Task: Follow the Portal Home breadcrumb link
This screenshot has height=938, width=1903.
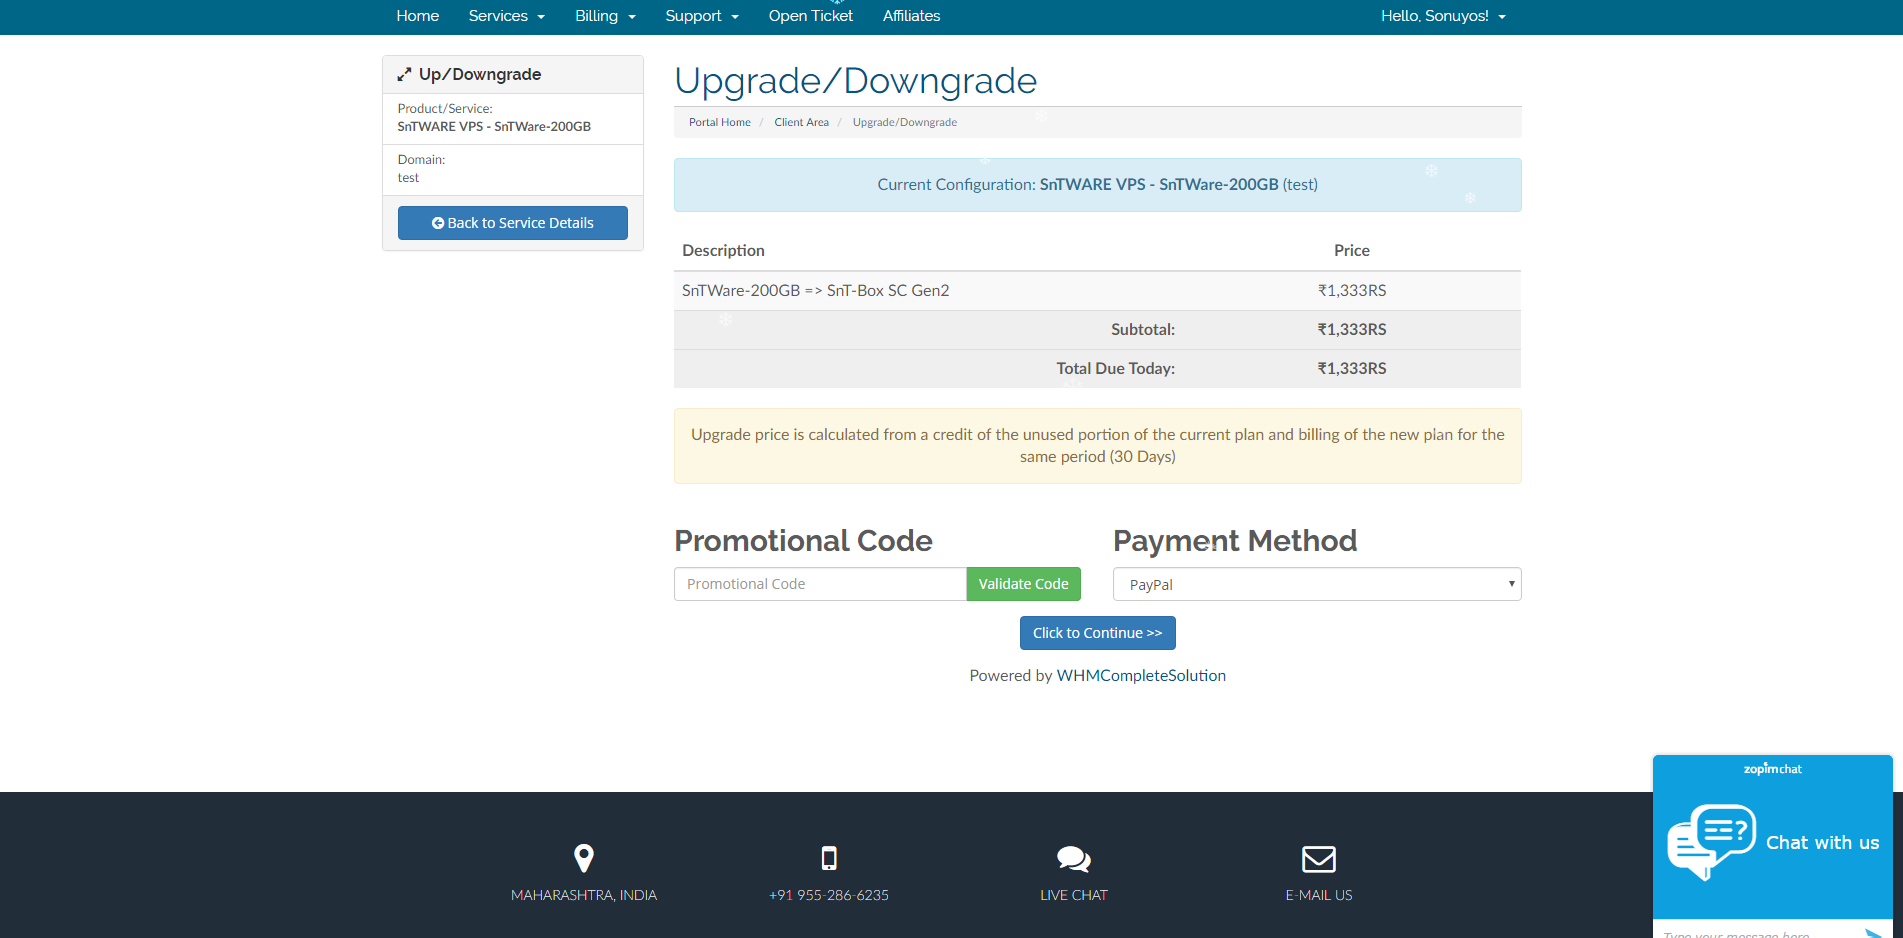Action: tap(720, 122)
